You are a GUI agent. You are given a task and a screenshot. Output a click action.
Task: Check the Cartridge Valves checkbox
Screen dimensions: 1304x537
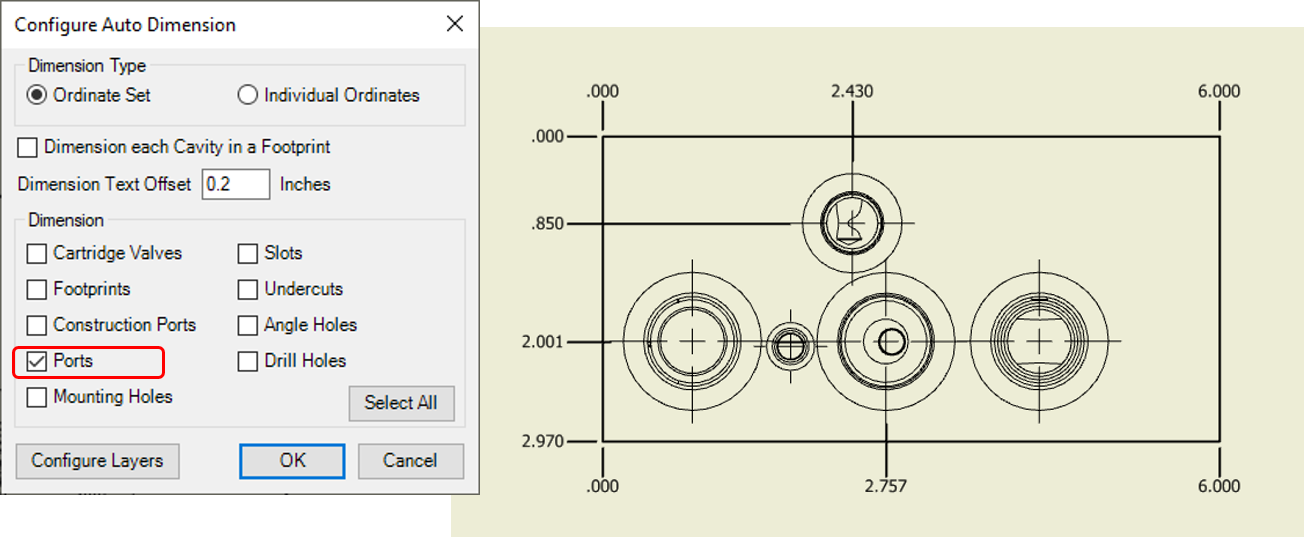[37, 254]
